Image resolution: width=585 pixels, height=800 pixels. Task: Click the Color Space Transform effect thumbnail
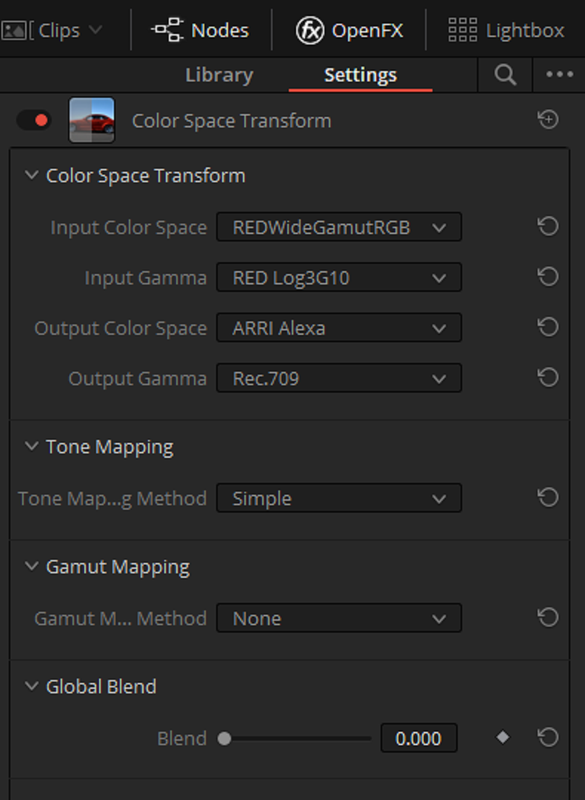click(x=92, y=120)
